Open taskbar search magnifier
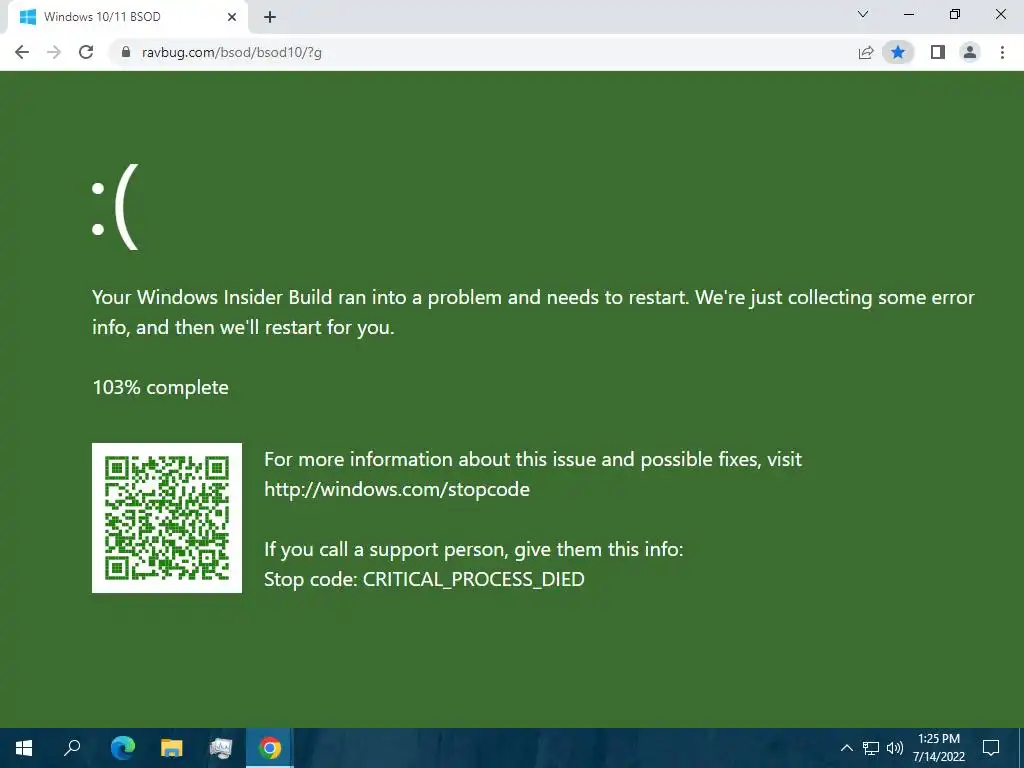The image size is (1024, 768). coord(72,748)
